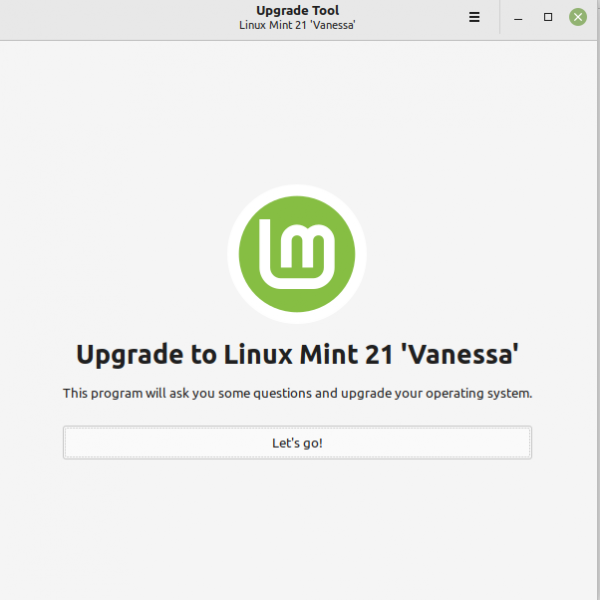The image size is (600, 600).
Task: Click the Linux Mint 21 'Vanessa' header subtitle
Action: coord(297,25)
